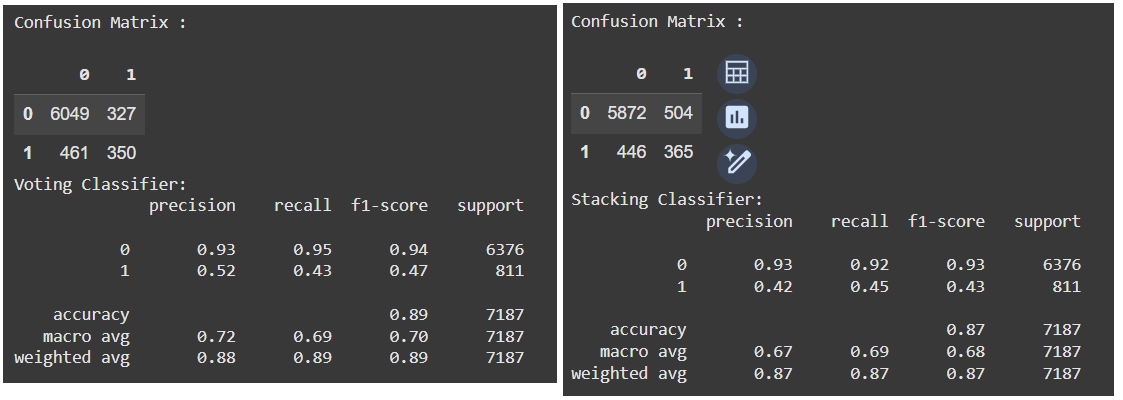Image resolution: width=1123 pixels, height=400 pixels.
Task: Click the 0.42 precision value in the Stacking report
Action: 773,286
